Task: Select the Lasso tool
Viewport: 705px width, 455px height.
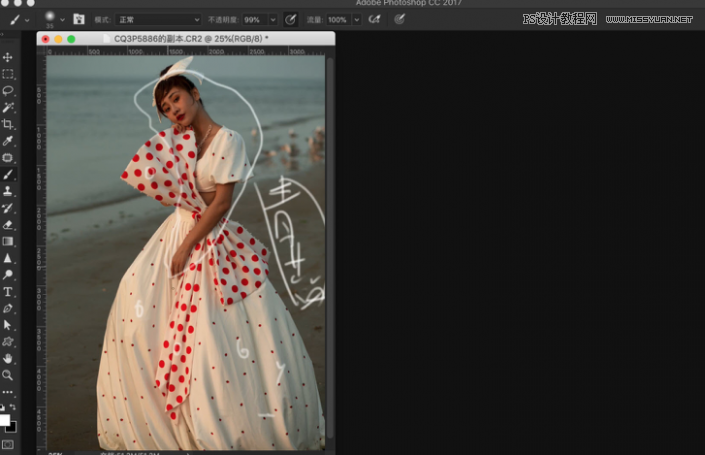Action: point(8,90)
